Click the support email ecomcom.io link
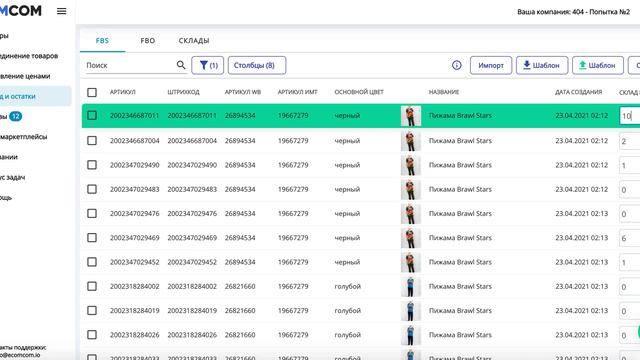Image resolution: width=640 pixels, height=360 pixels. (20, 355)
